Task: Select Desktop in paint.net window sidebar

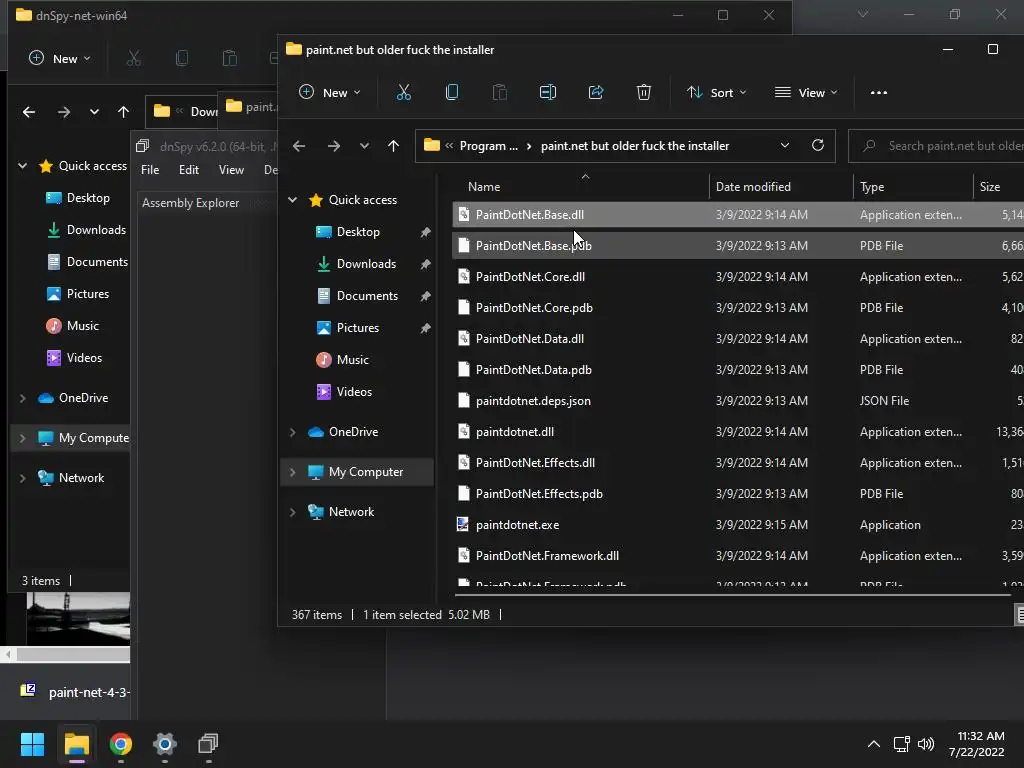Action: click(x=358, y=232)
